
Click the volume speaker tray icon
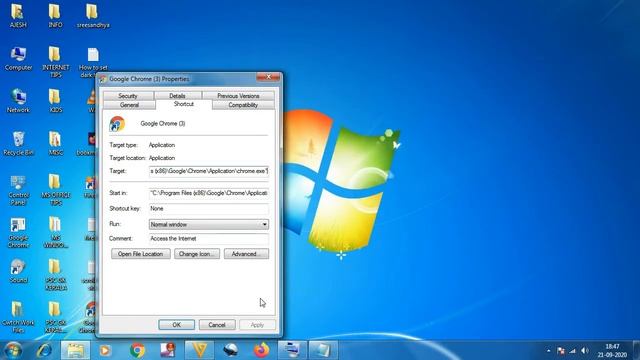coord(585,350)
